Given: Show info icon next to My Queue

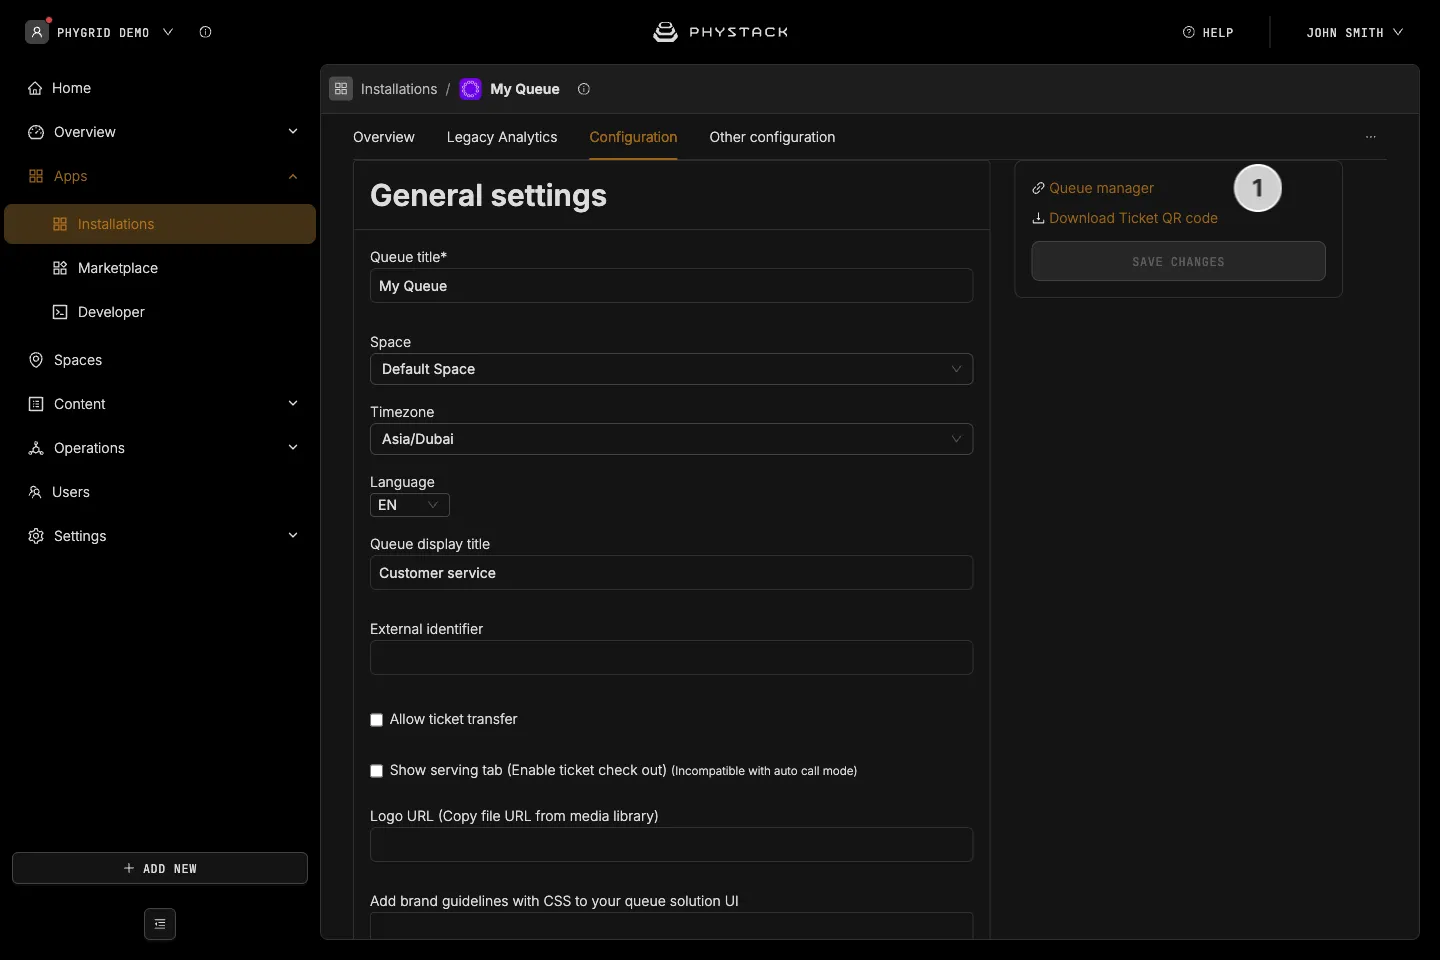Looking at the screenshot, I should [x=584, y=89].
